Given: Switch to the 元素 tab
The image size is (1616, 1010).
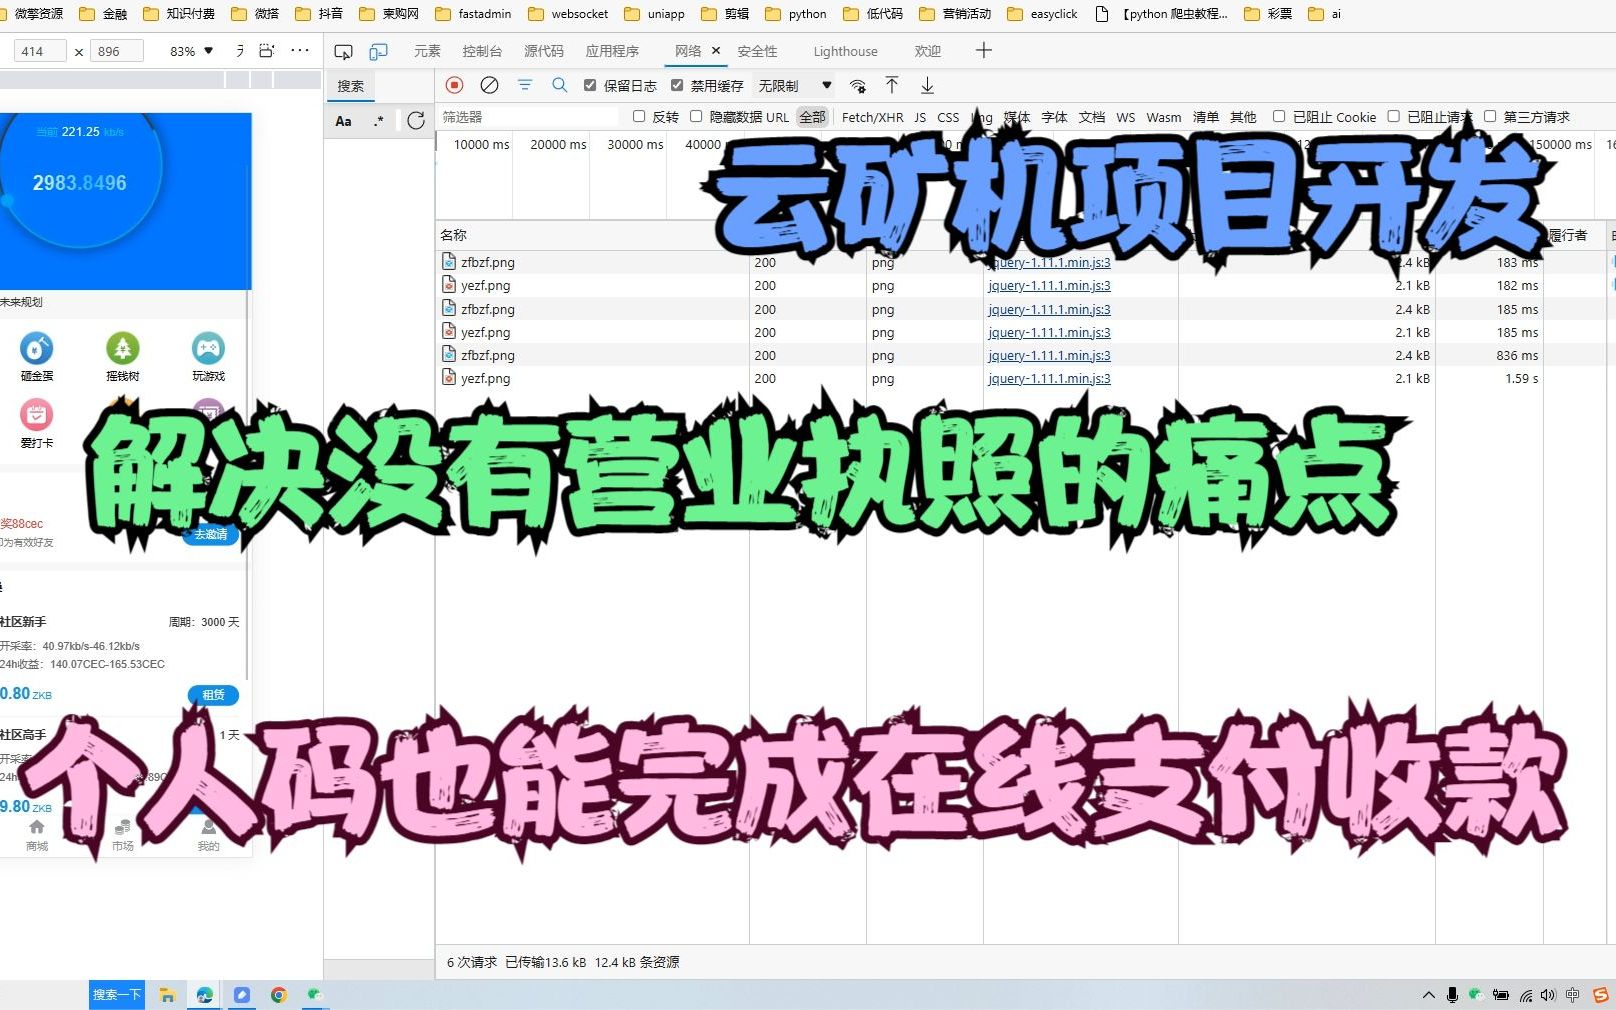Looking at the screenshot, I should click(427, 51).
